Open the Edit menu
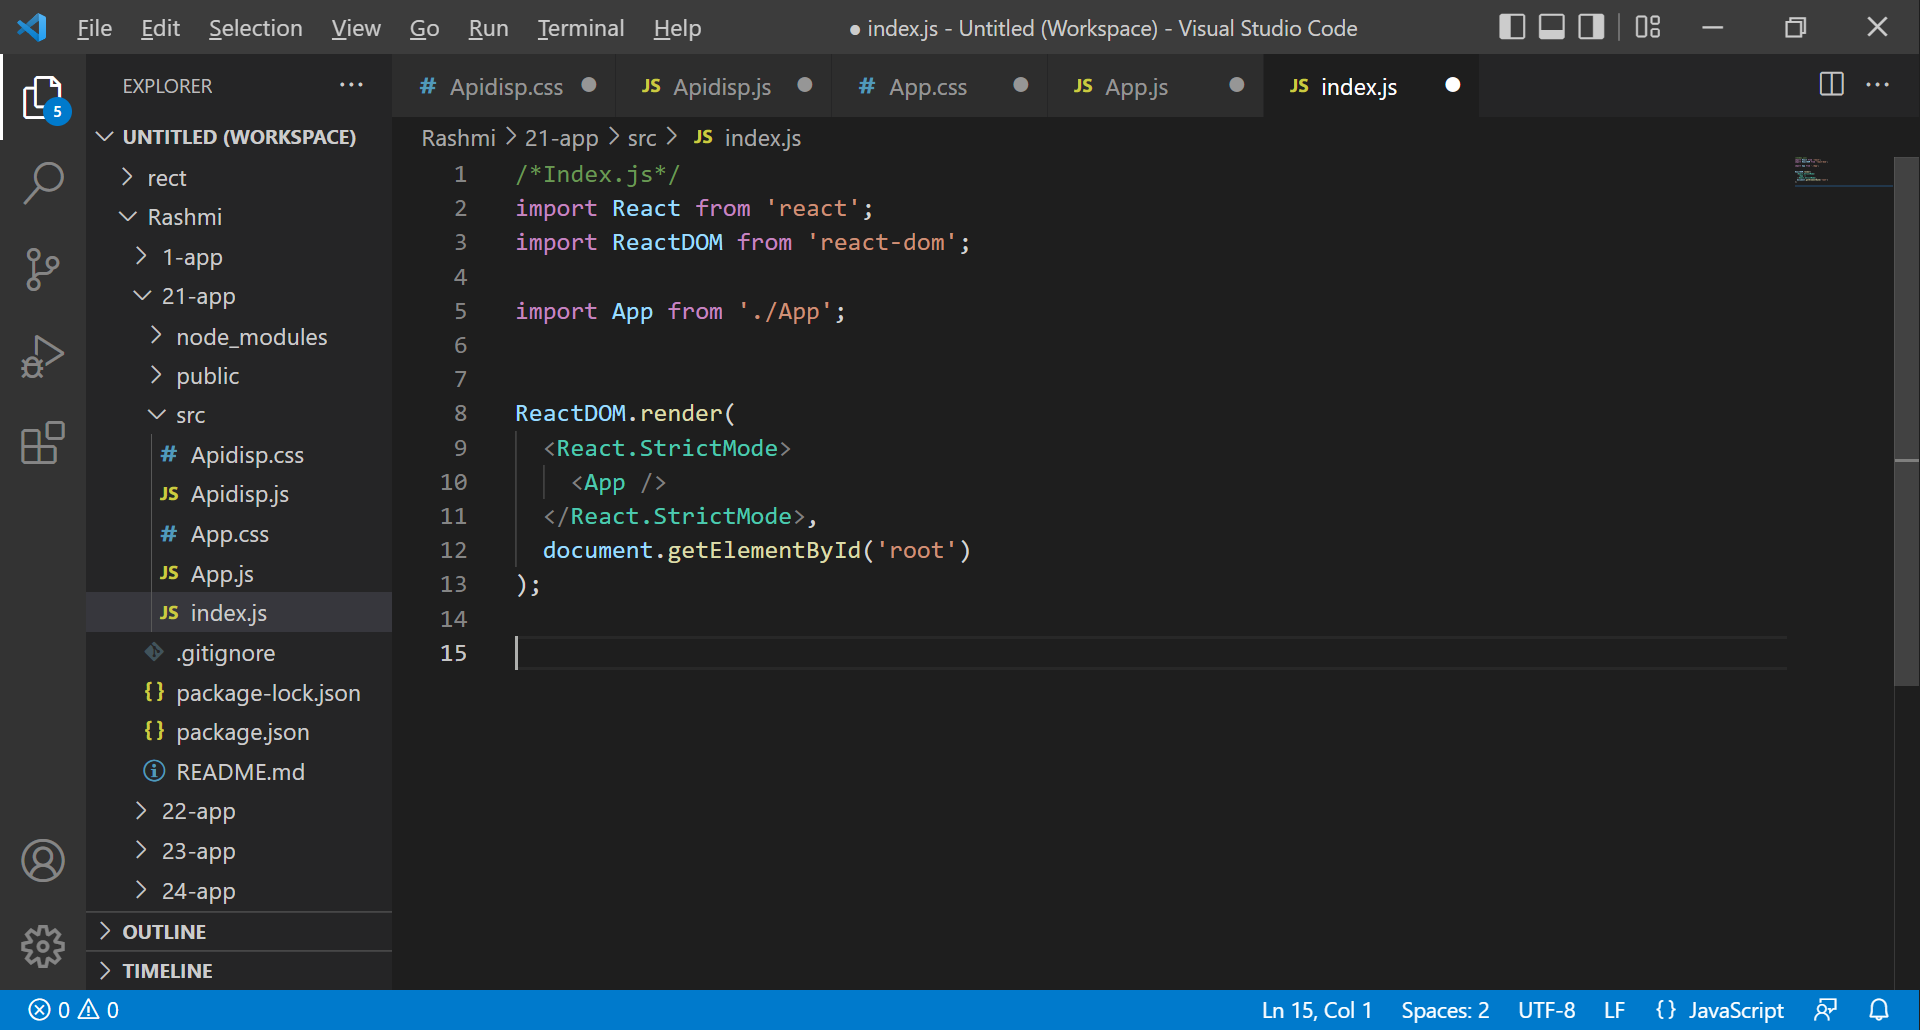Image resolution: width=1920 pixels, height=1030 pixels. [160, 28]
